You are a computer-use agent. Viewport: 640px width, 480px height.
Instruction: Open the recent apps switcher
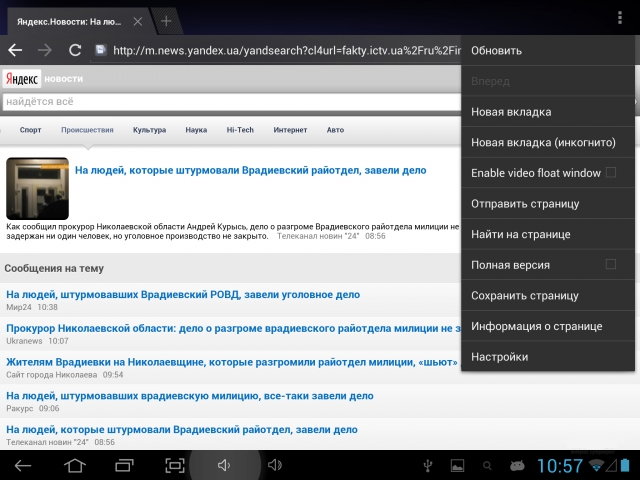click(x=125, y=465)
